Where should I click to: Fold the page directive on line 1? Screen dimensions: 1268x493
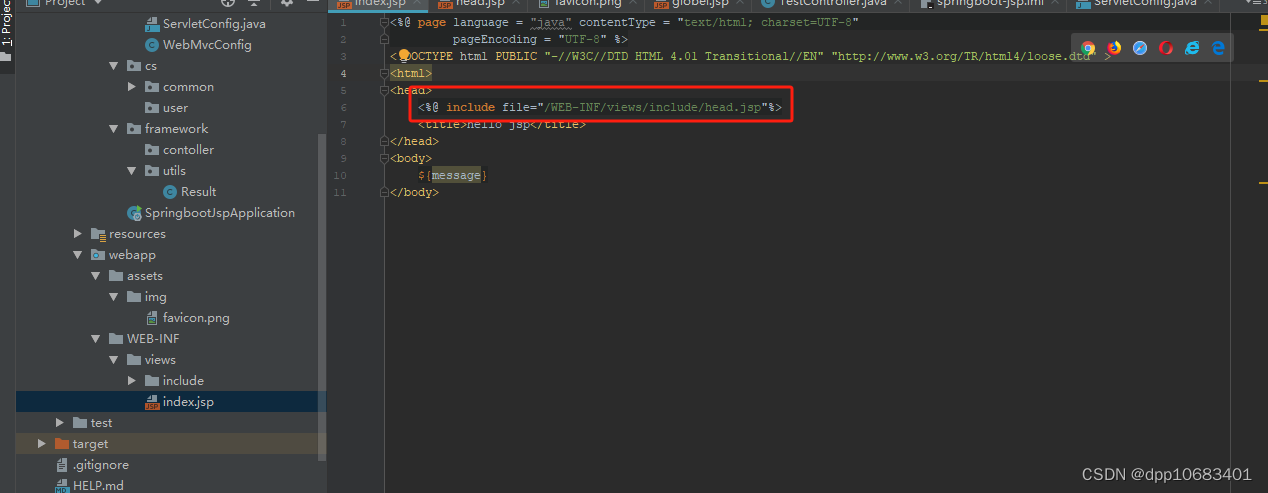tap(384, 22)
